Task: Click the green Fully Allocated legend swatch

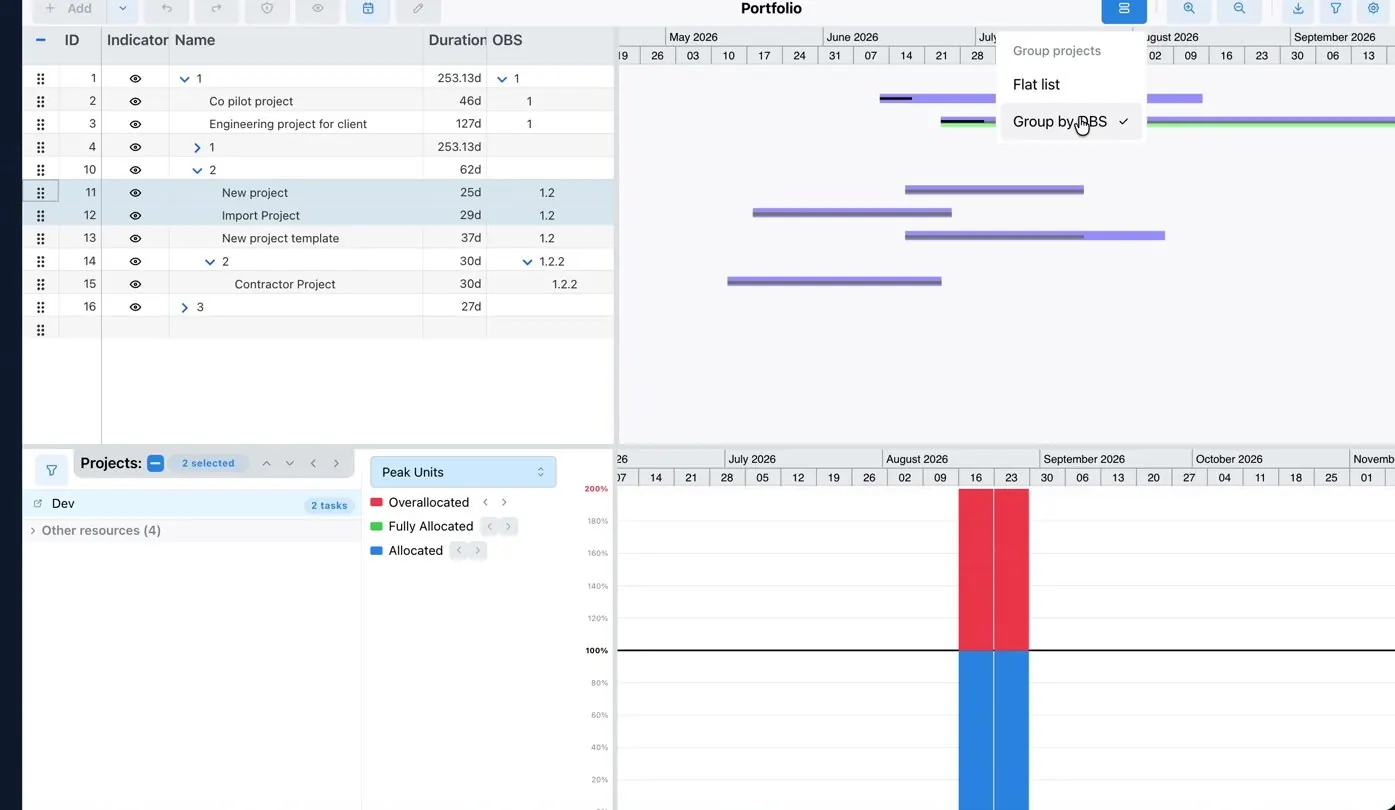Action: point(377,527)
